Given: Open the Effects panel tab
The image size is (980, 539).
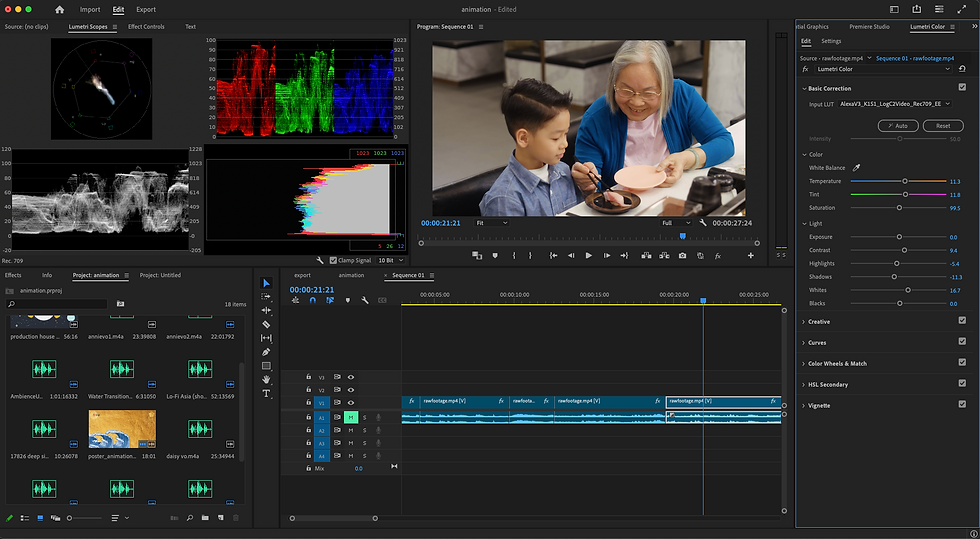Looking at the screenshot, I should [x=13, y=275].
